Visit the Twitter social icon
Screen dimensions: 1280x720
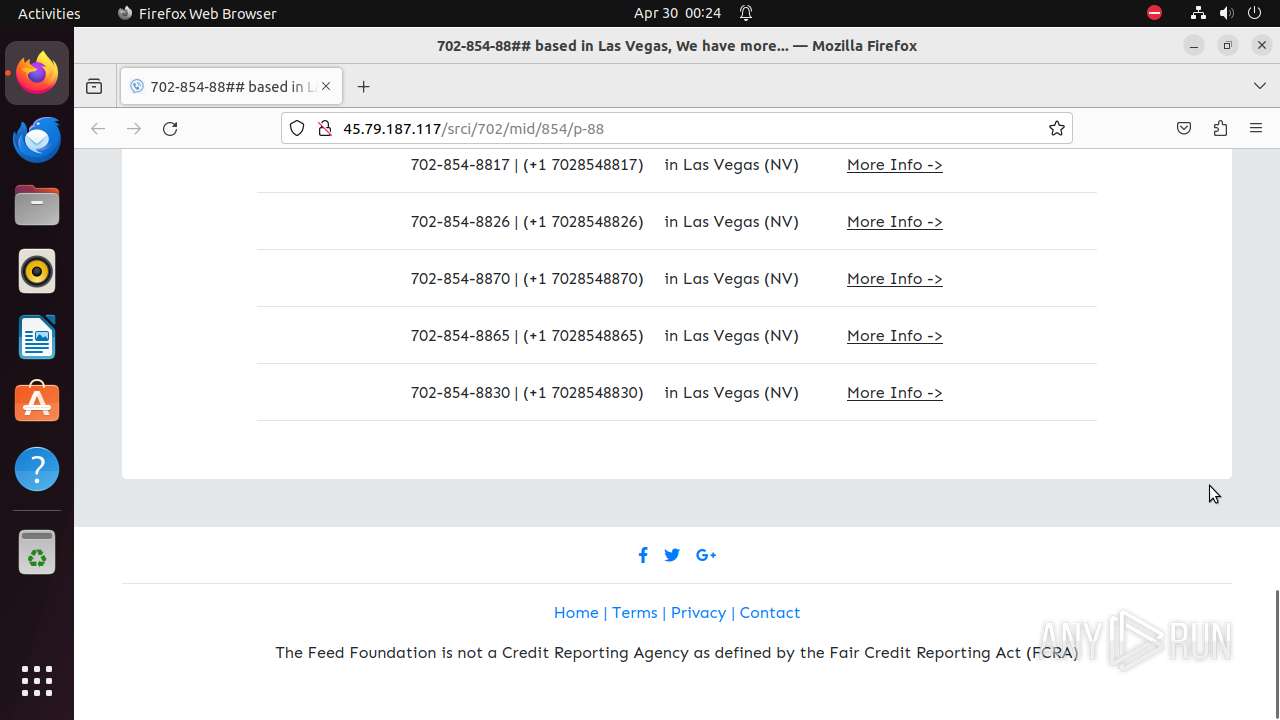[x=672, y=555]
